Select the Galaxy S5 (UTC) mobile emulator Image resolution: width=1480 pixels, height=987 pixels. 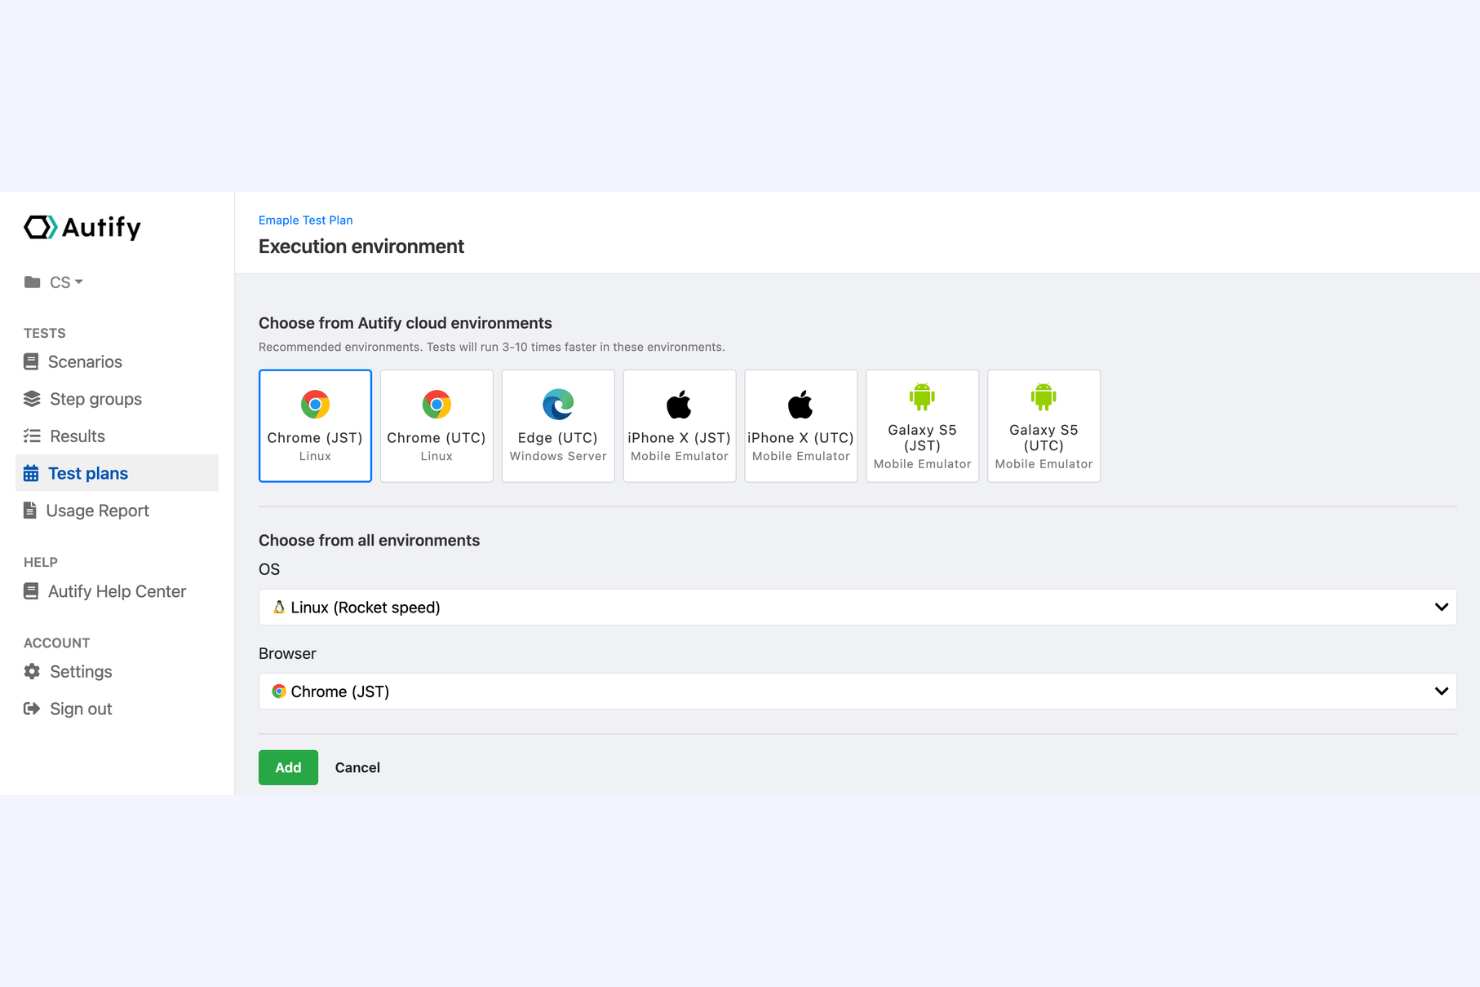click(x=1043, y=425)
